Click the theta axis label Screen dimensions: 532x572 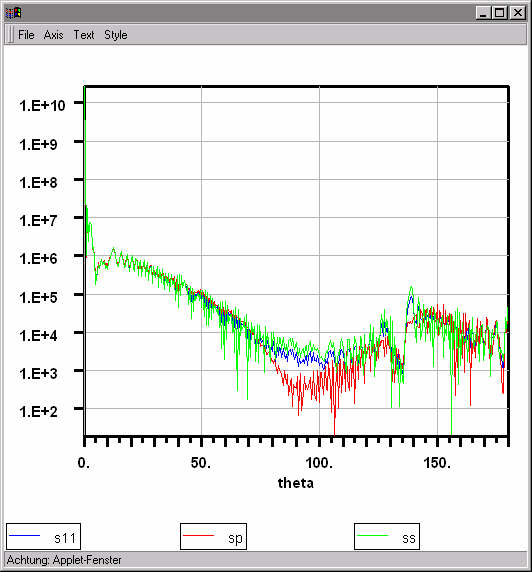pos(296,483)
